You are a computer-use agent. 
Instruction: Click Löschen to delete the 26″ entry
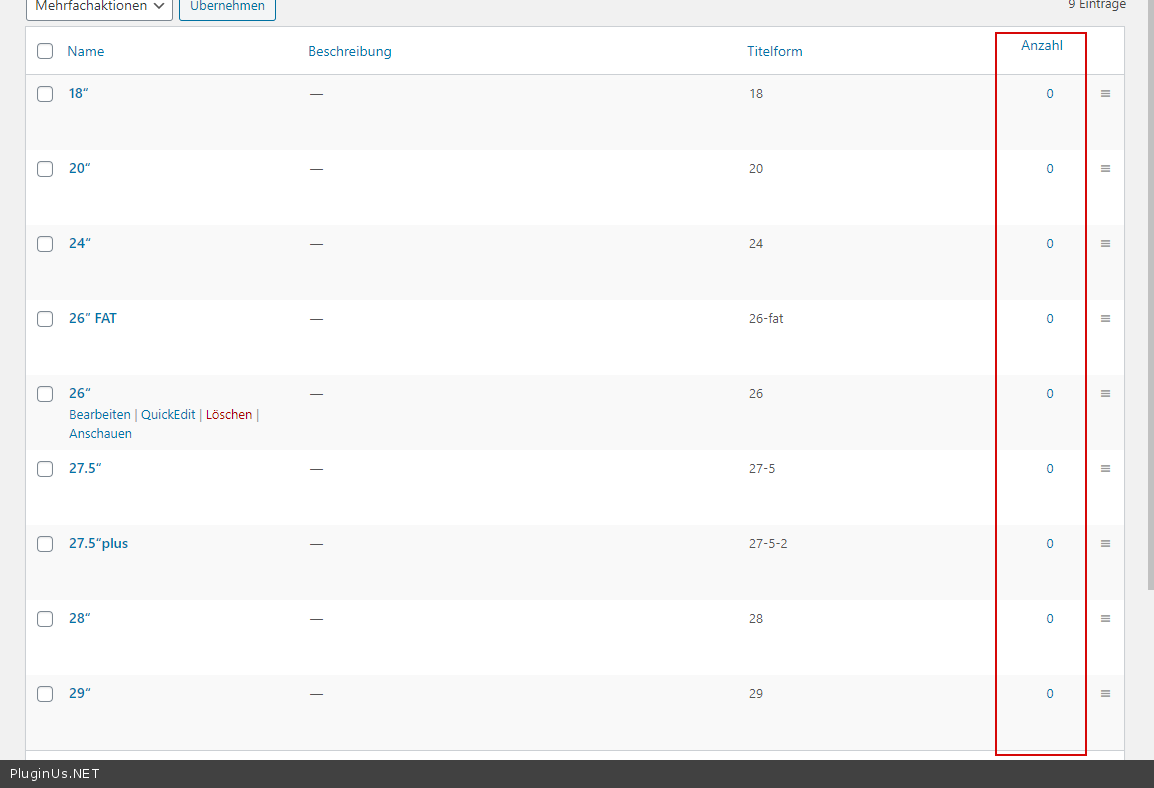pyautogui.click(x=229, y=414)
